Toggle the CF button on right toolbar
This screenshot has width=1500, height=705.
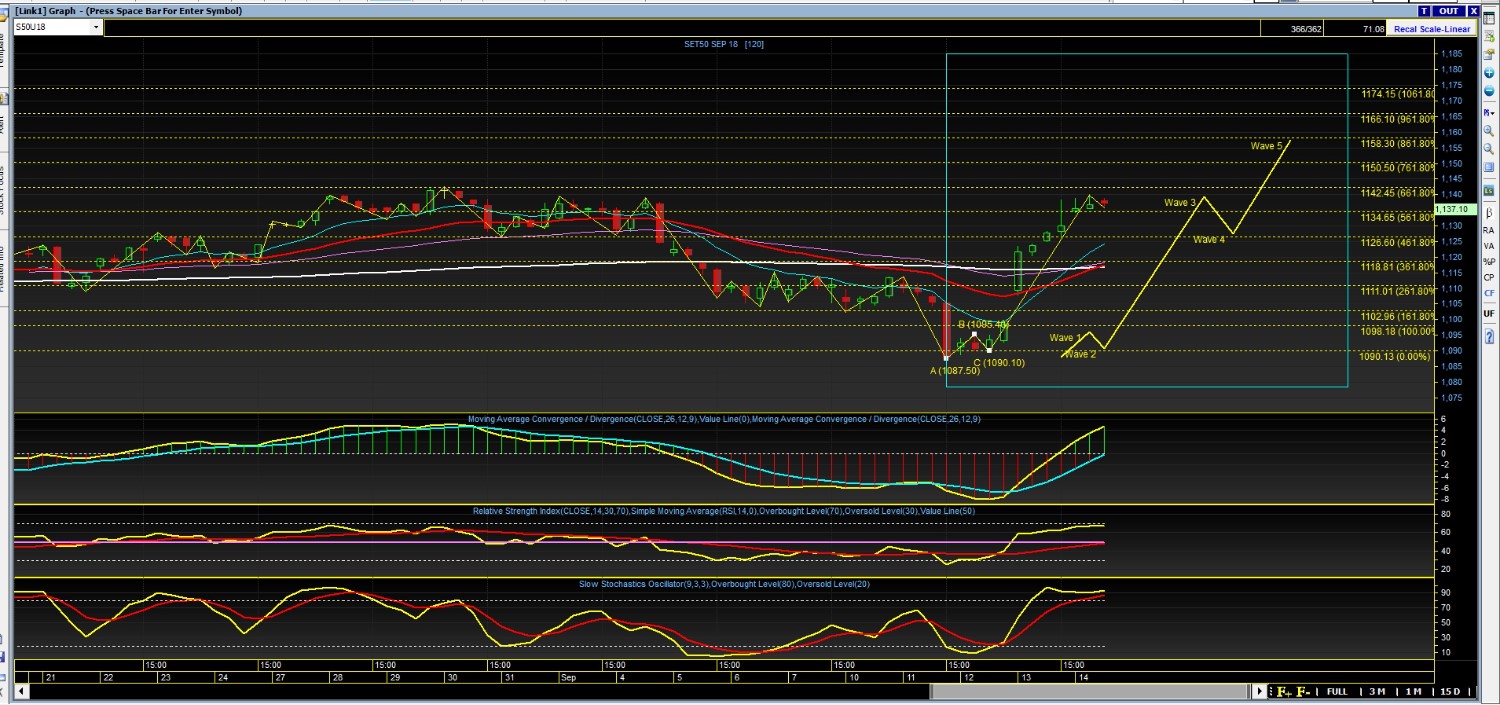click(x=1488, y=293)
